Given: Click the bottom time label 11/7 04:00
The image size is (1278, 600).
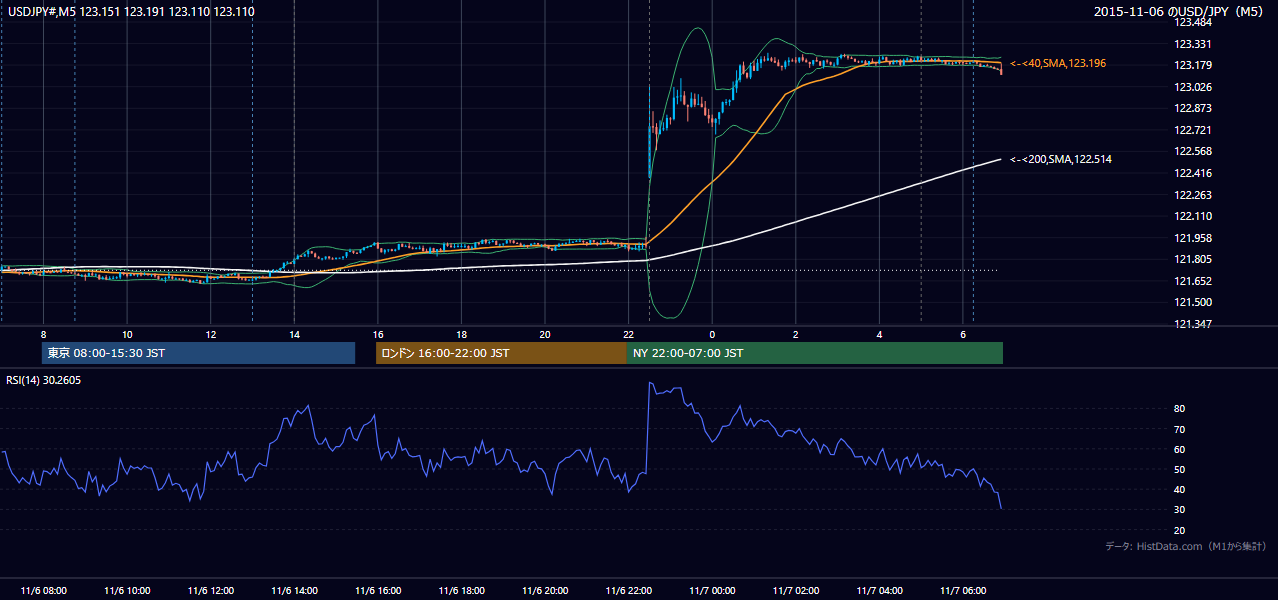Looking at the screenshot, I should [x=879, y=591].
